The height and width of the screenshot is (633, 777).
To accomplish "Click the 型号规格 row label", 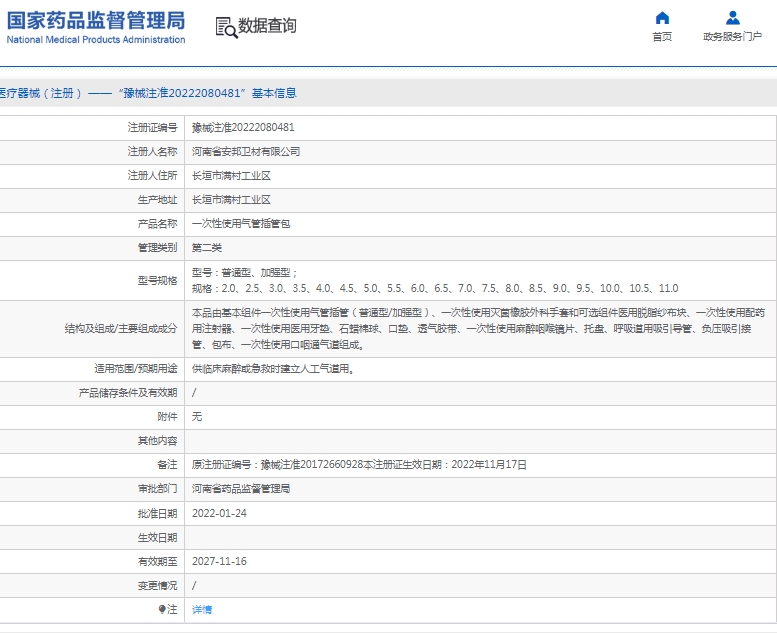I will (157, 281).
